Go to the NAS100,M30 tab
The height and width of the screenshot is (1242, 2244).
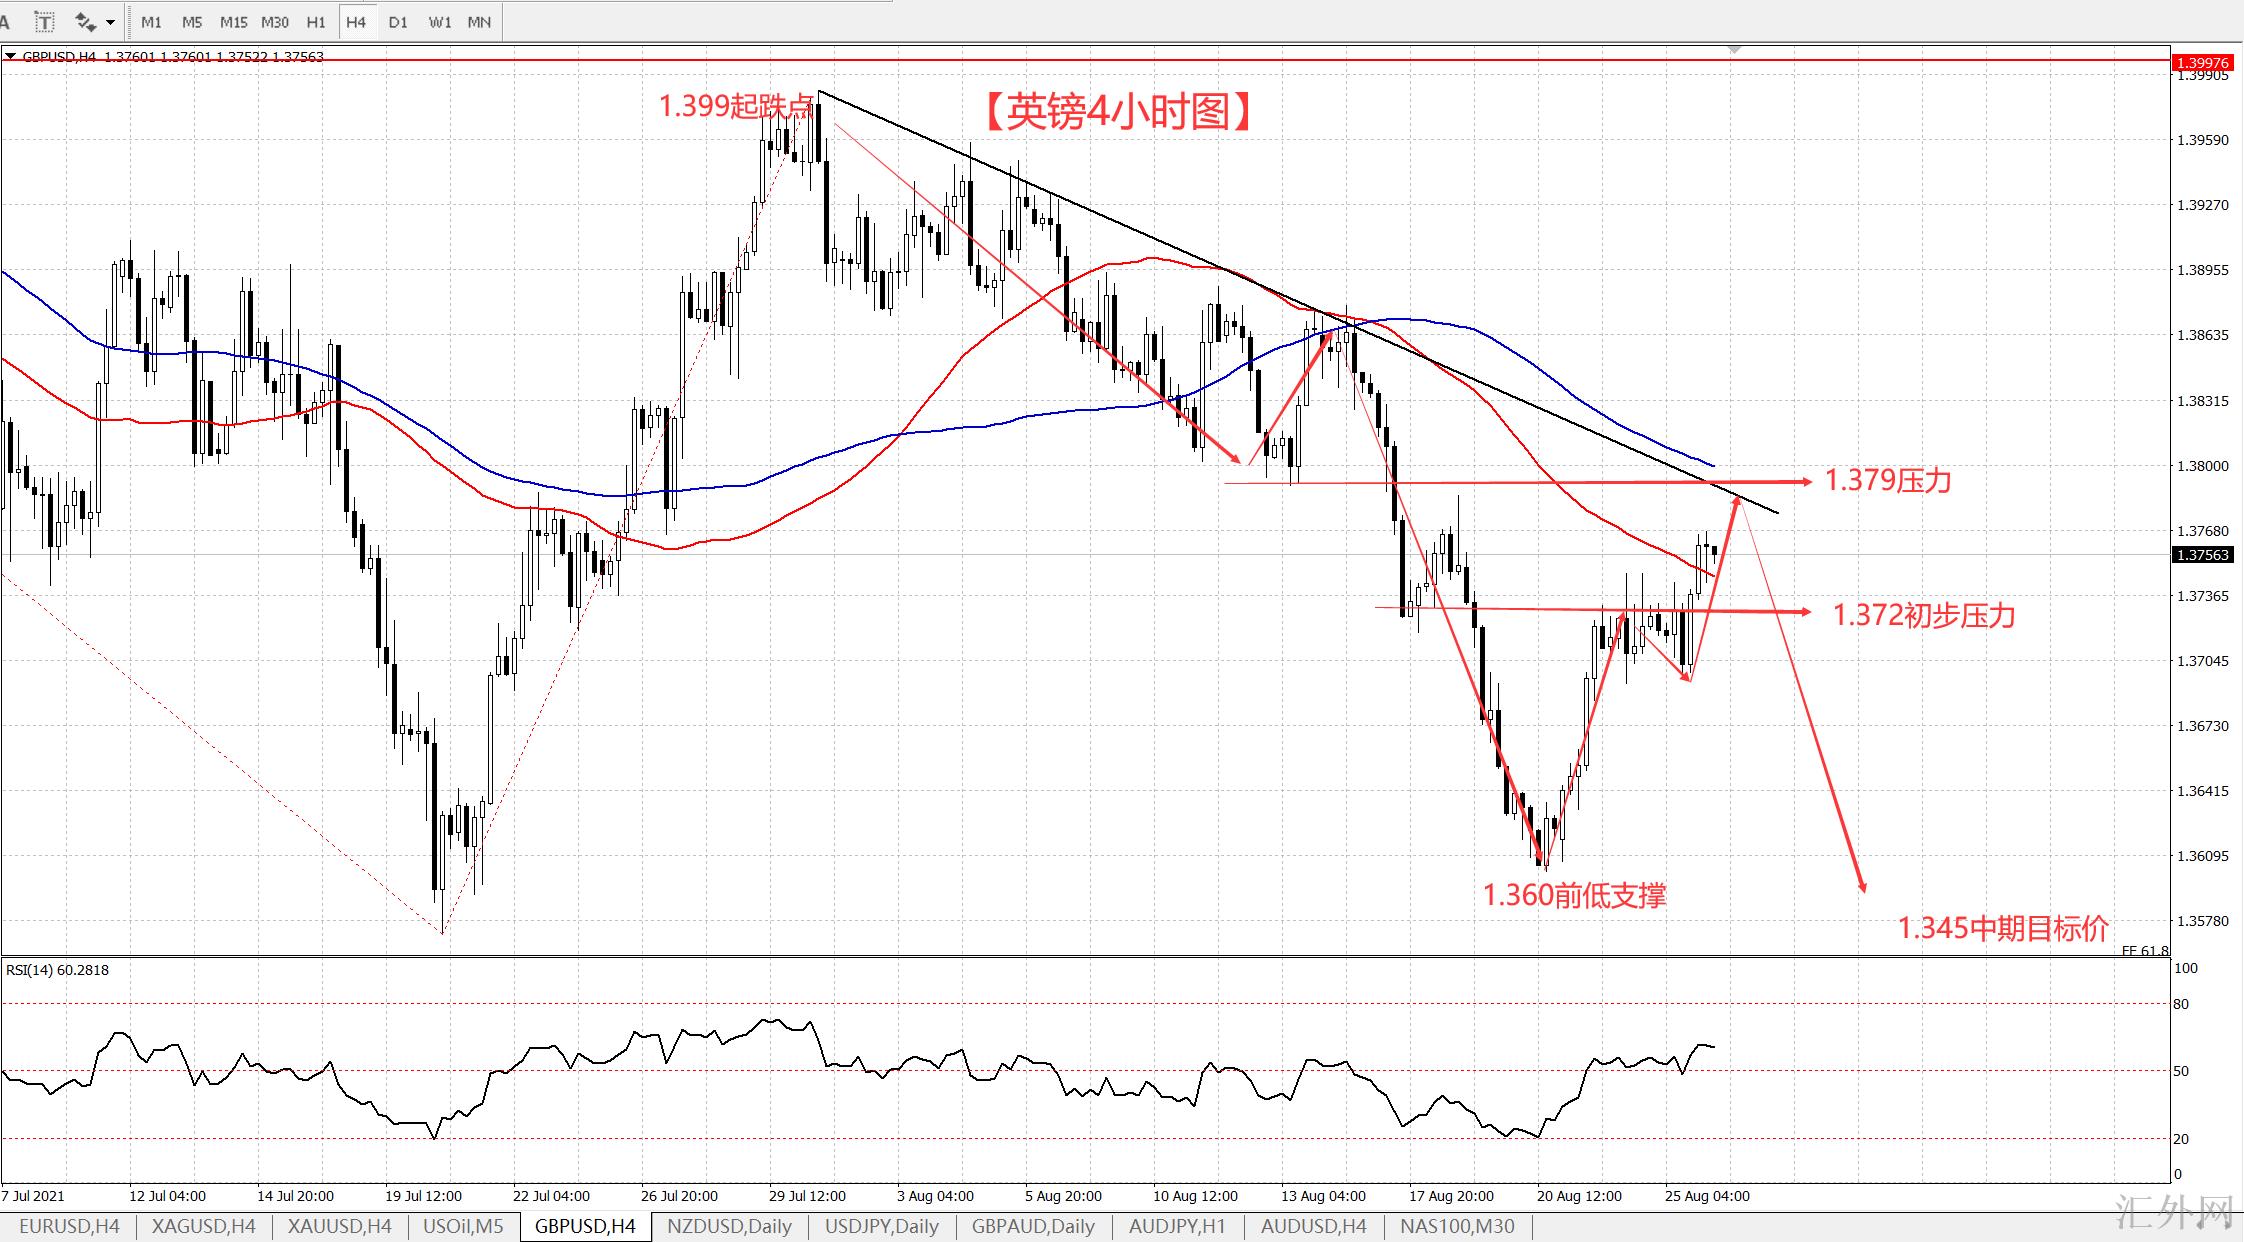pyautogui.click(x=1457, y=1226)
